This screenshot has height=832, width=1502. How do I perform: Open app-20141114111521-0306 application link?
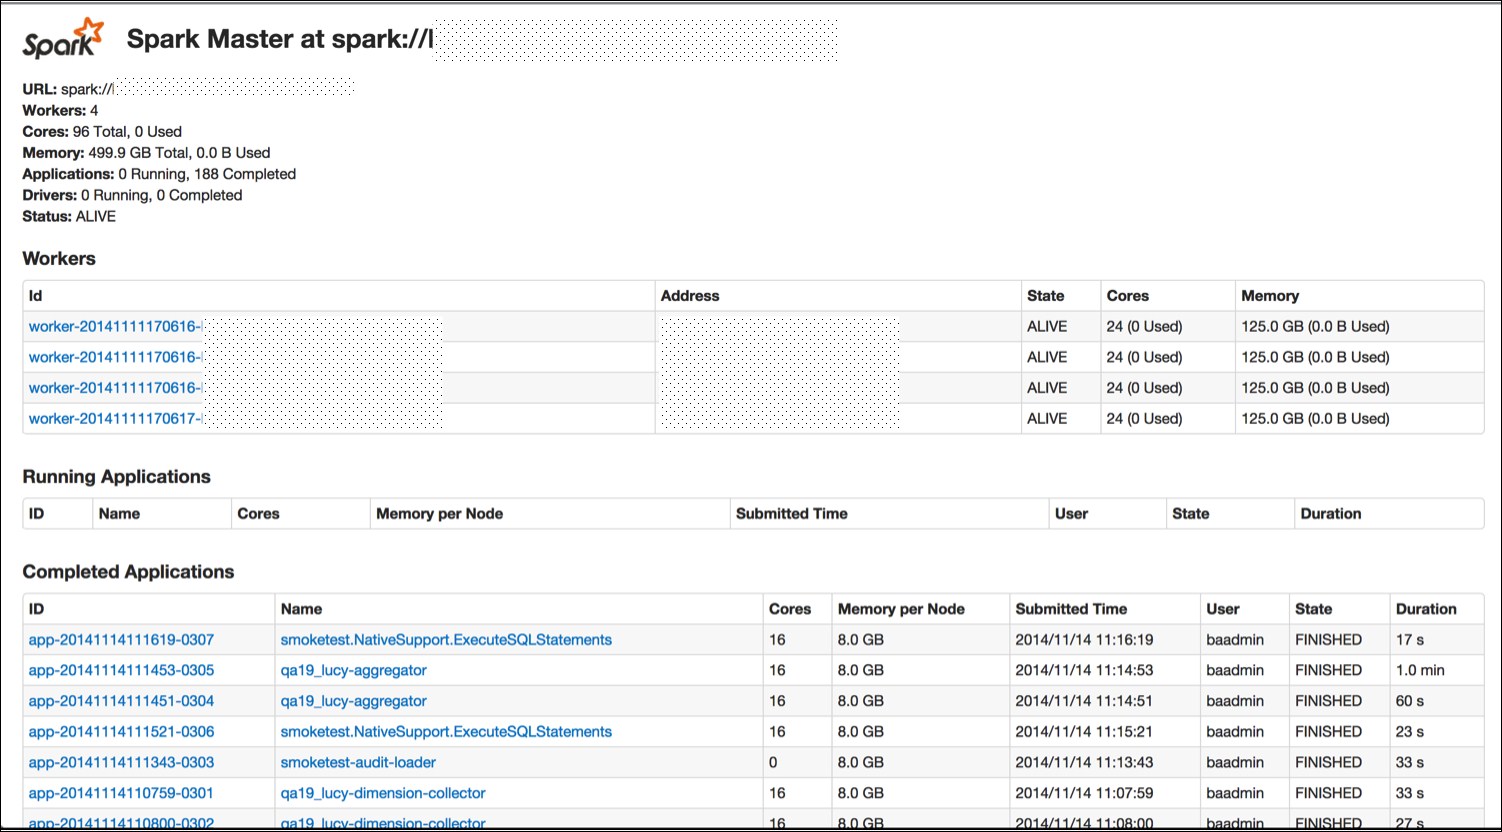121,732
